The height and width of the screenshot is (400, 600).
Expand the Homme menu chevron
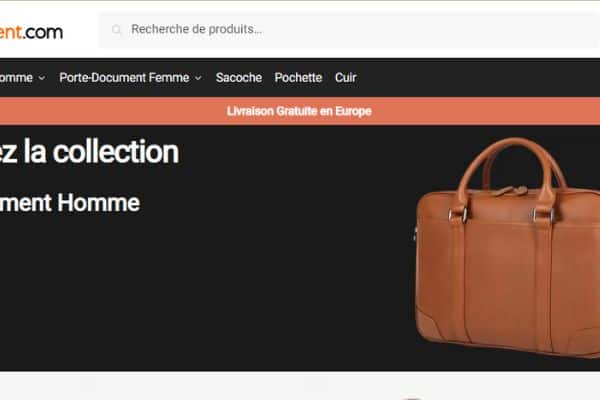click(42, 78)
